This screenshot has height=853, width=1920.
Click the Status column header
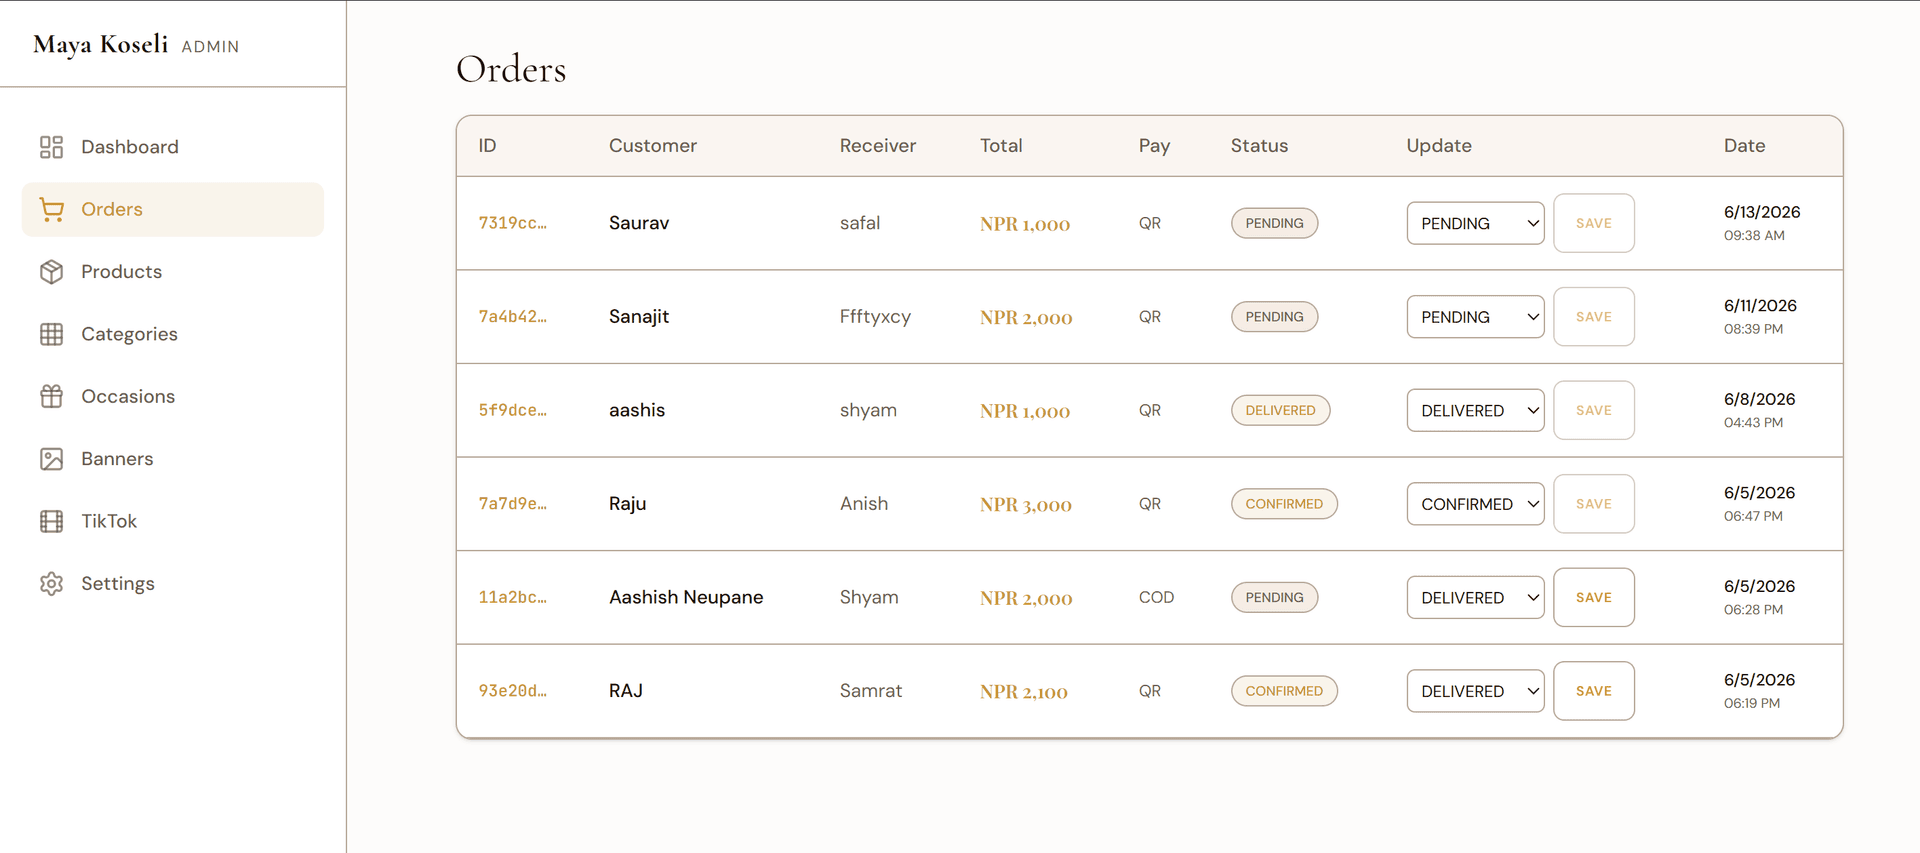(x=1259, y=146)
